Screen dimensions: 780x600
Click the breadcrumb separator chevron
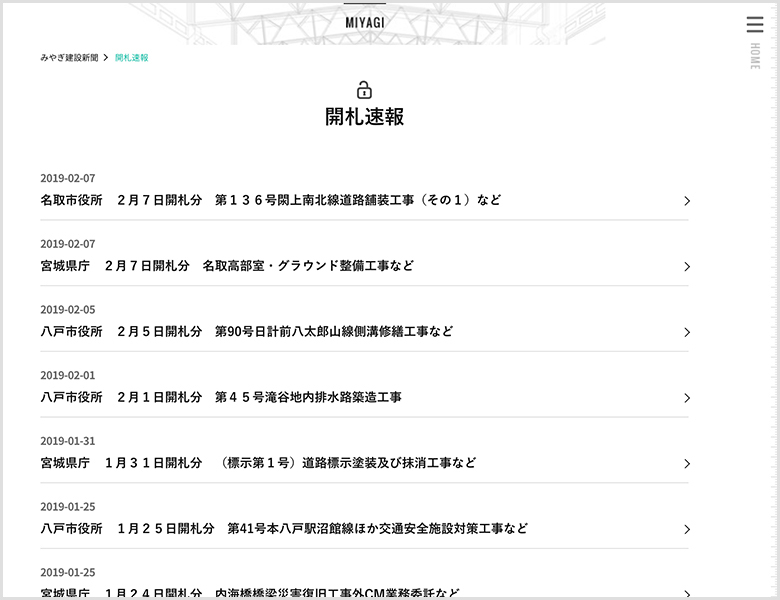(x=106, y=58)
